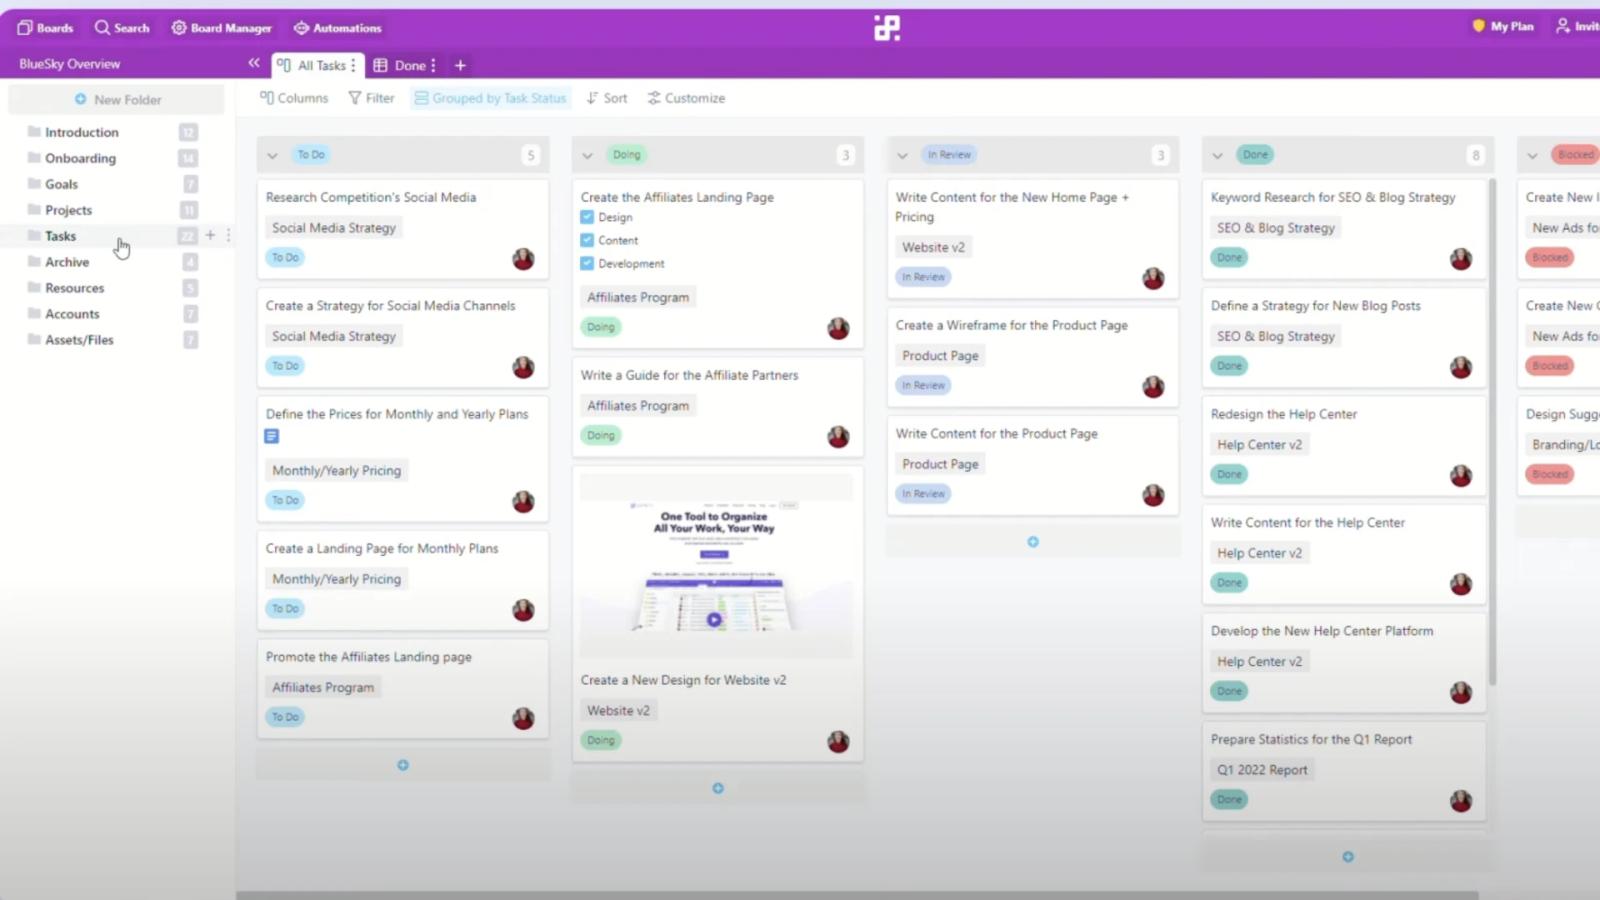
Task: Open Board Manager
Action: (x=221, y=28)
